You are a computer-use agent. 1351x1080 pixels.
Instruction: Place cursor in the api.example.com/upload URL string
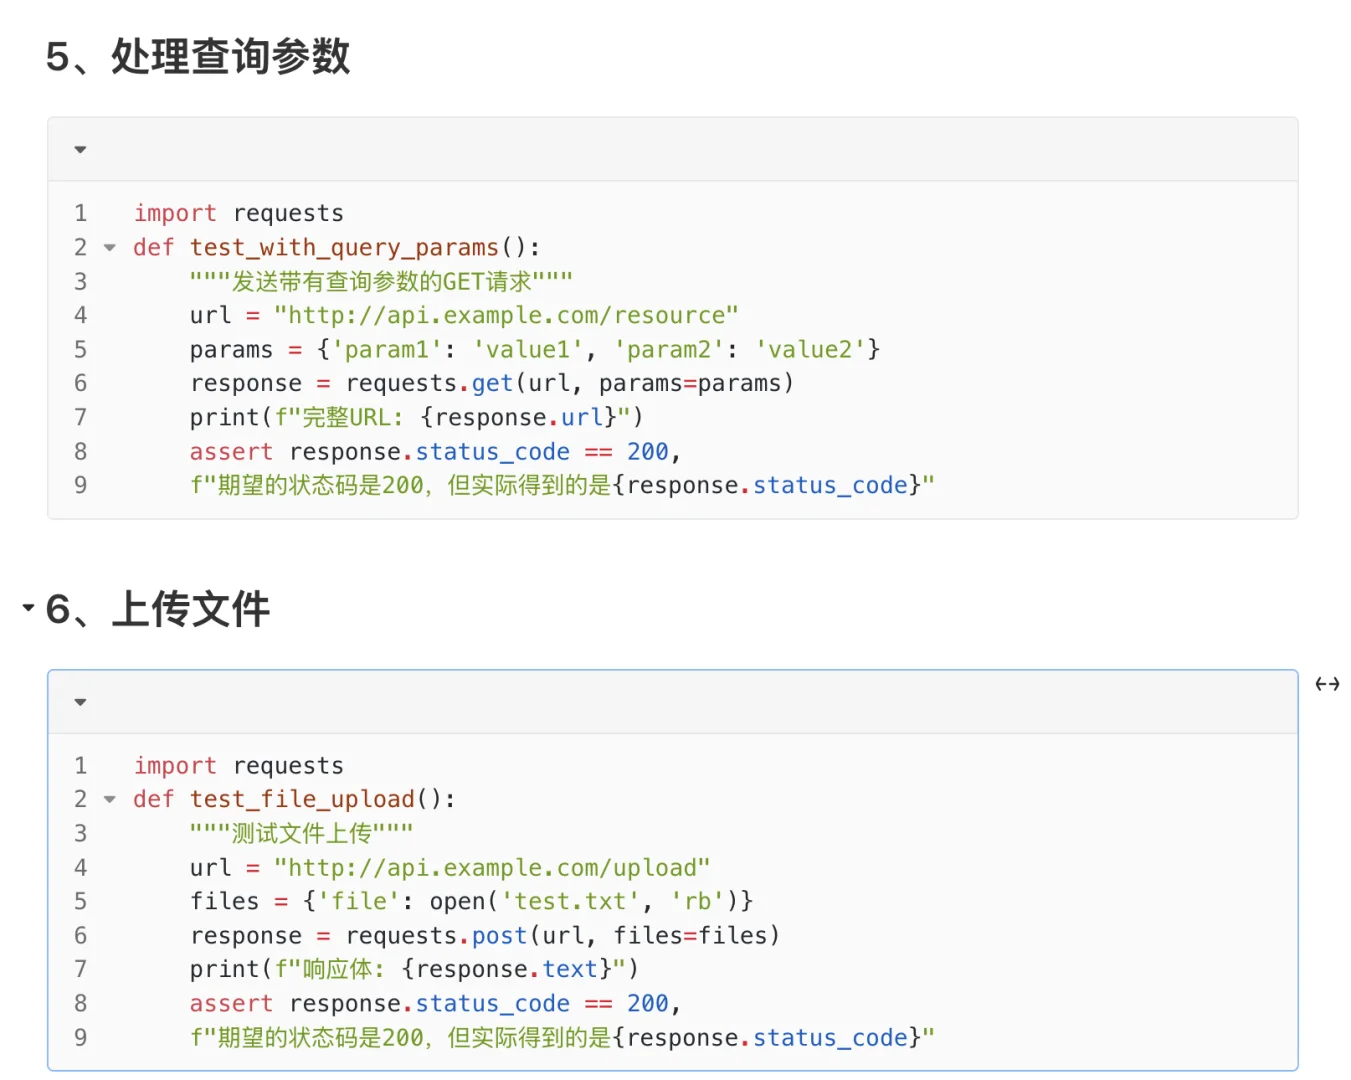coord(492,867)
